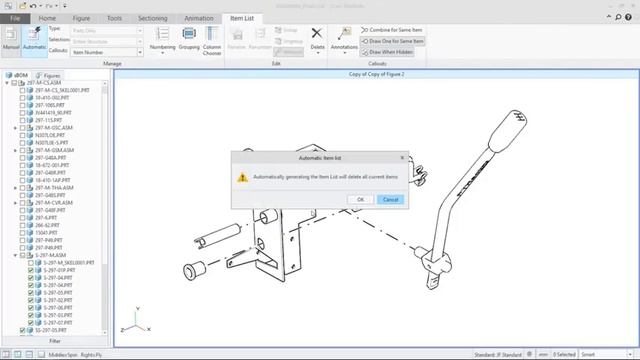Click the application icon in title bar corner
Viewport: 640px width, 360px height.
tap(8, 6)
